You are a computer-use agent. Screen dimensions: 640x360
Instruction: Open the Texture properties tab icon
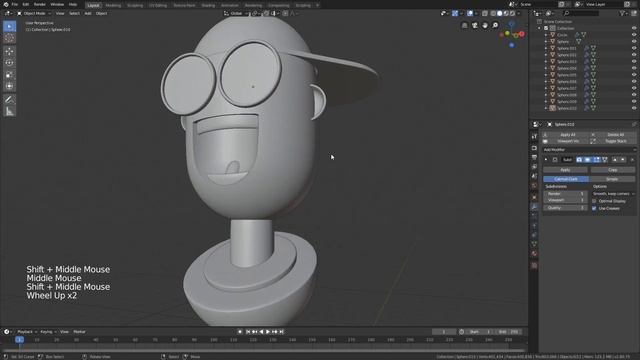pos(534,265)
